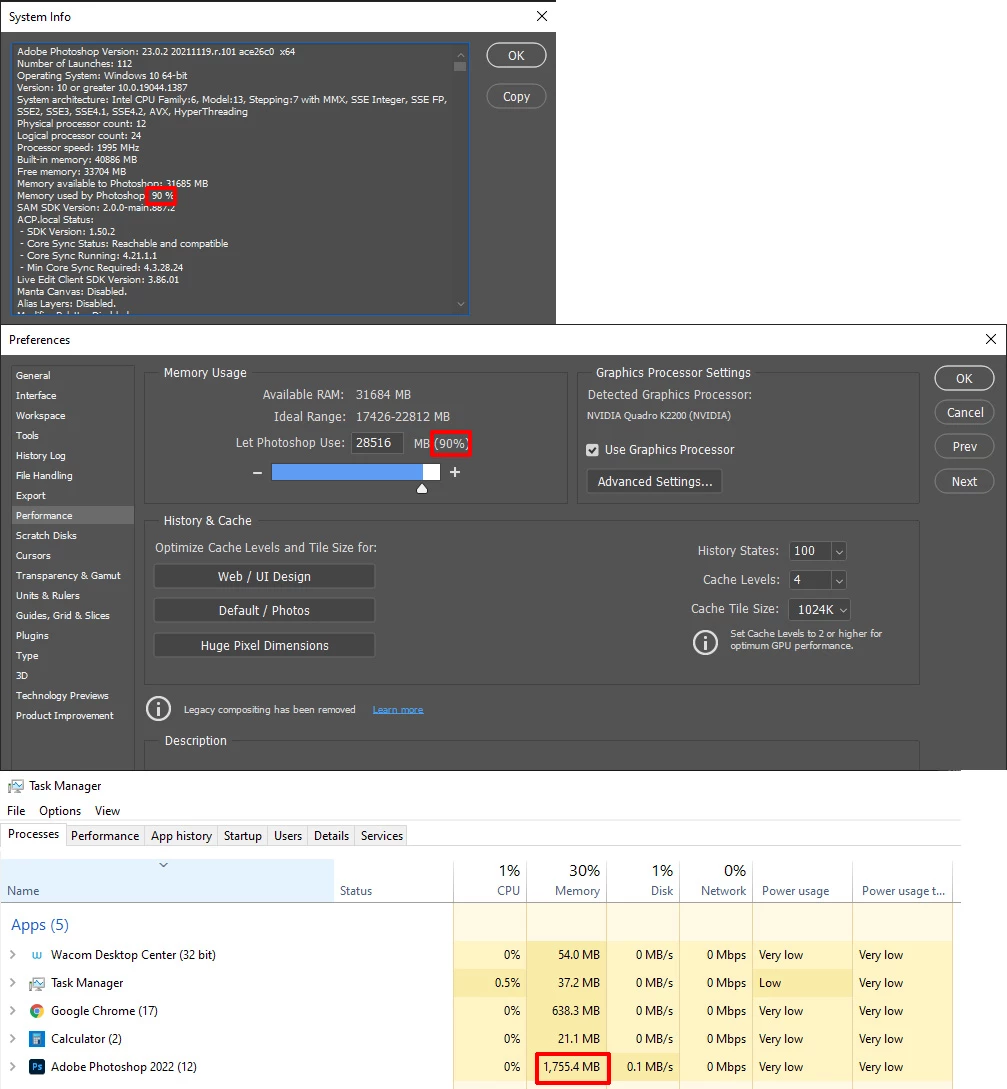Switch to the Performance tab in Task Manager
The image size is (1007, 1089).
(x=105, y=836)
